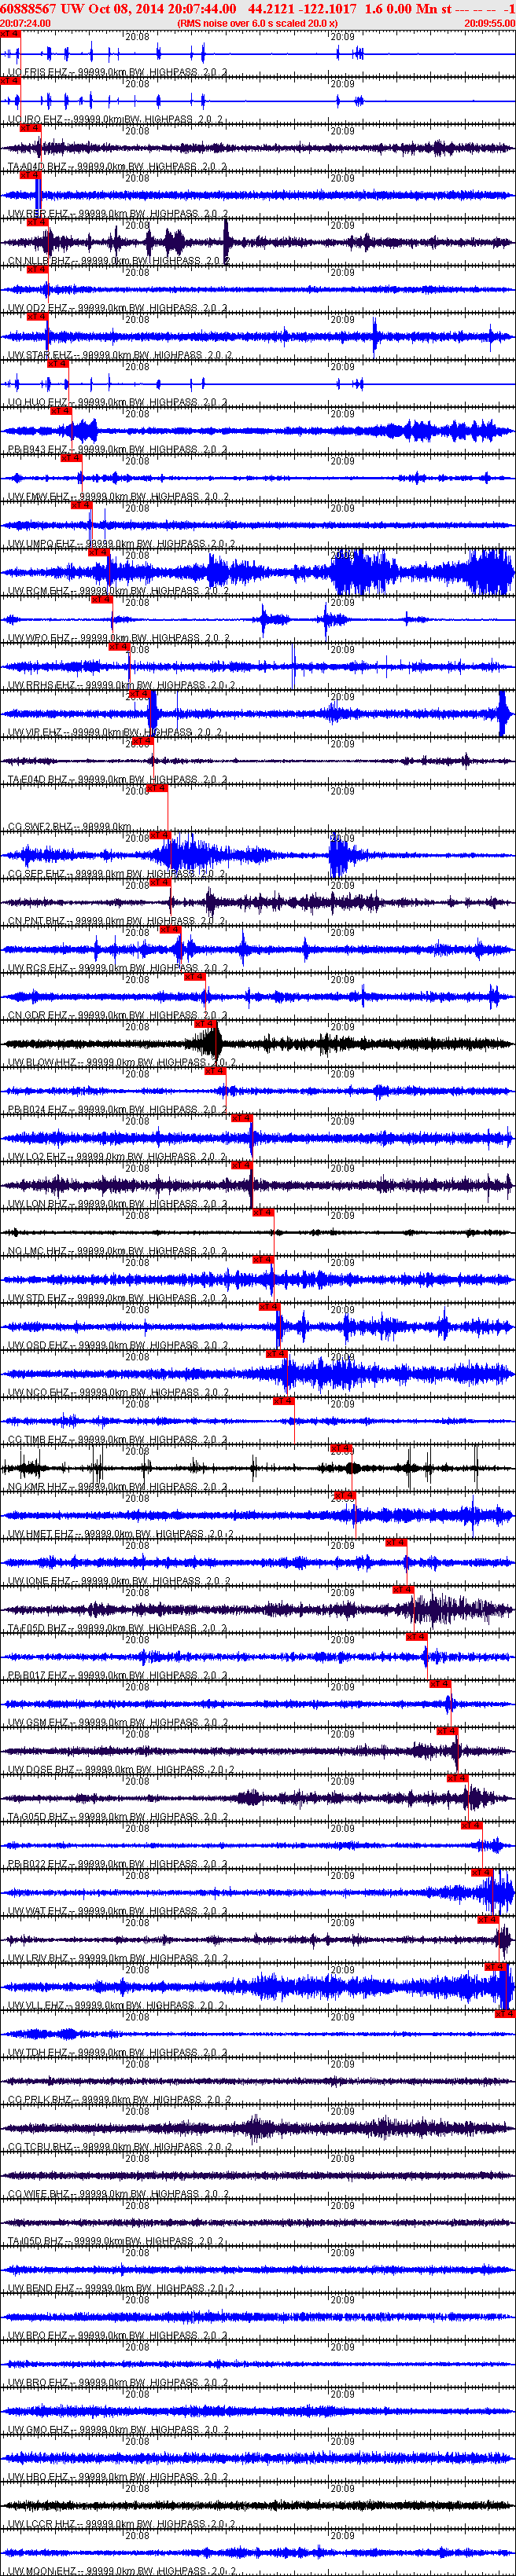Select the TA E04D BHZ station label
Screen dimensions: 516x2576
coord(117,779)
